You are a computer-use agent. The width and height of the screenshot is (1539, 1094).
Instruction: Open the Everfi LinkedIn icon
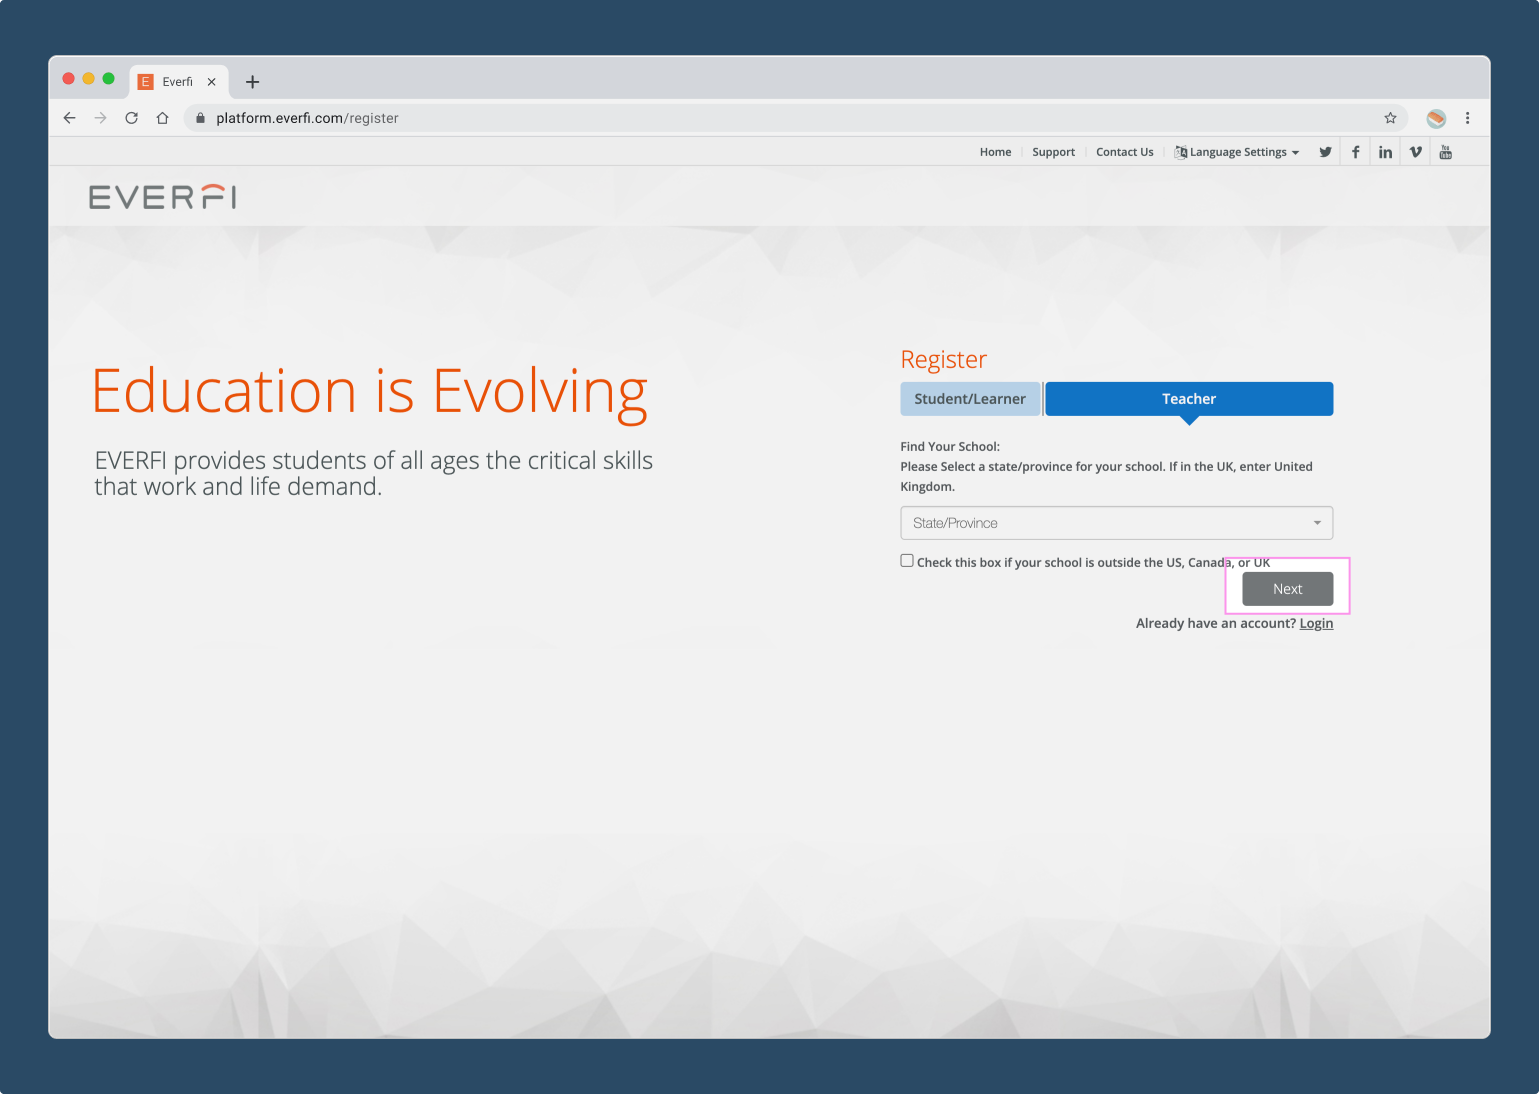1385,152
